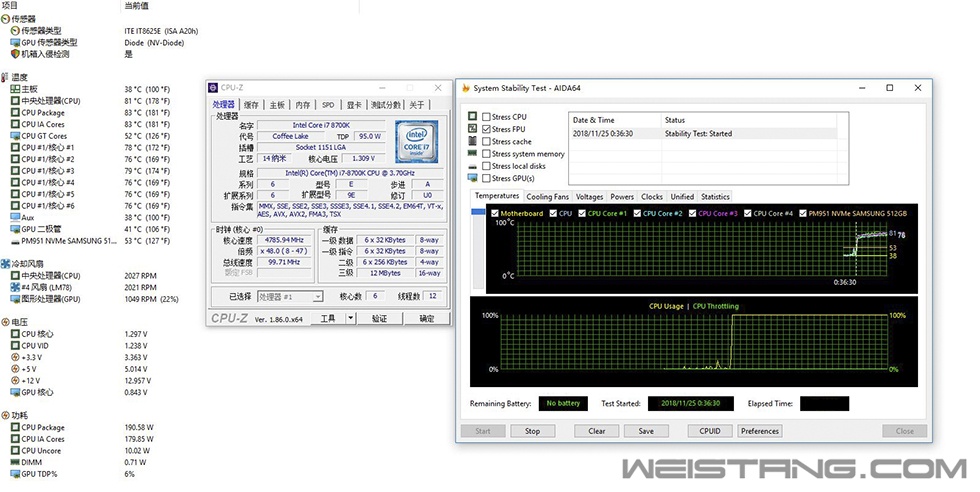Click the 图形处理器(GPU) fan row icon
This screenshot has width=980, height=492.
click(x=16, y=299)
